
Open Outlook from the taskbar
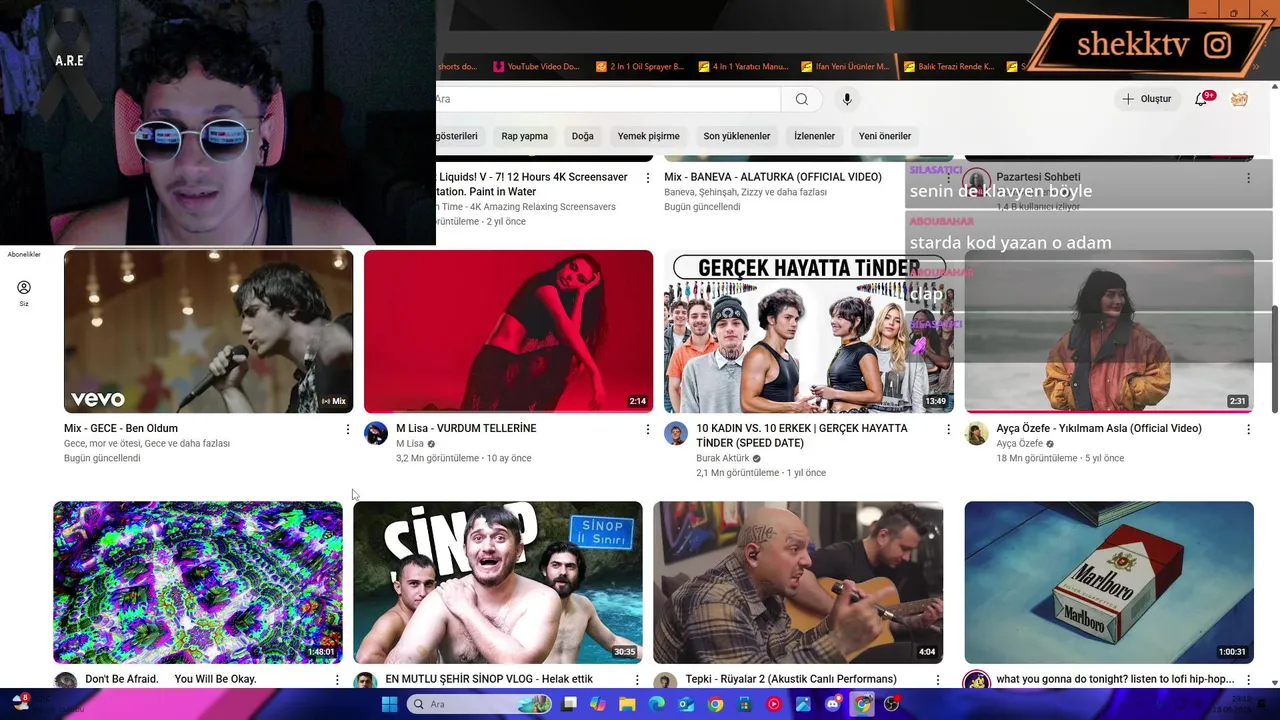coord(686,704)
